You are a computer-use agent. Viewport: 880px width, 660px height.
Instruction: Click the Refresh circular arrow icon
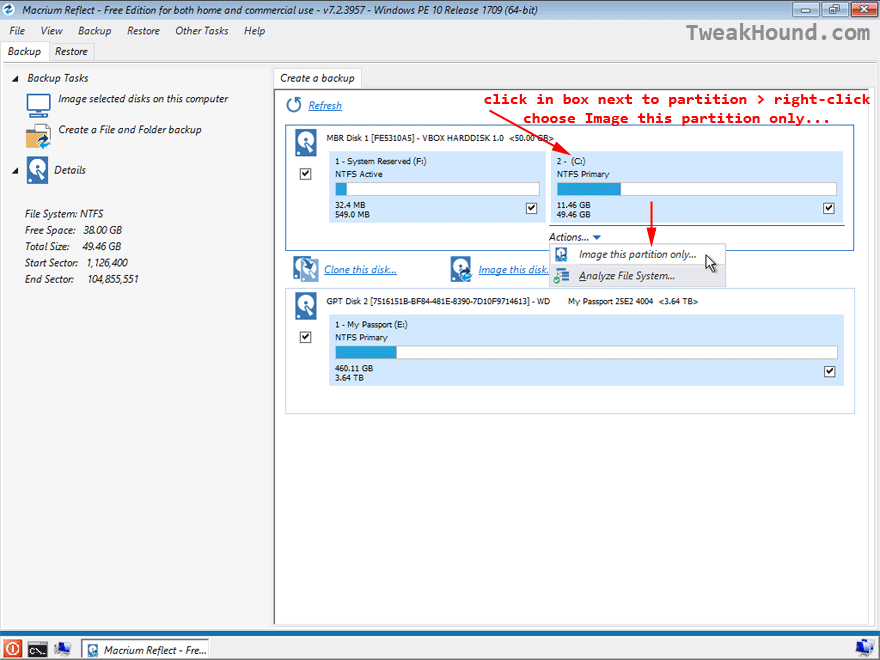(294, 105)
